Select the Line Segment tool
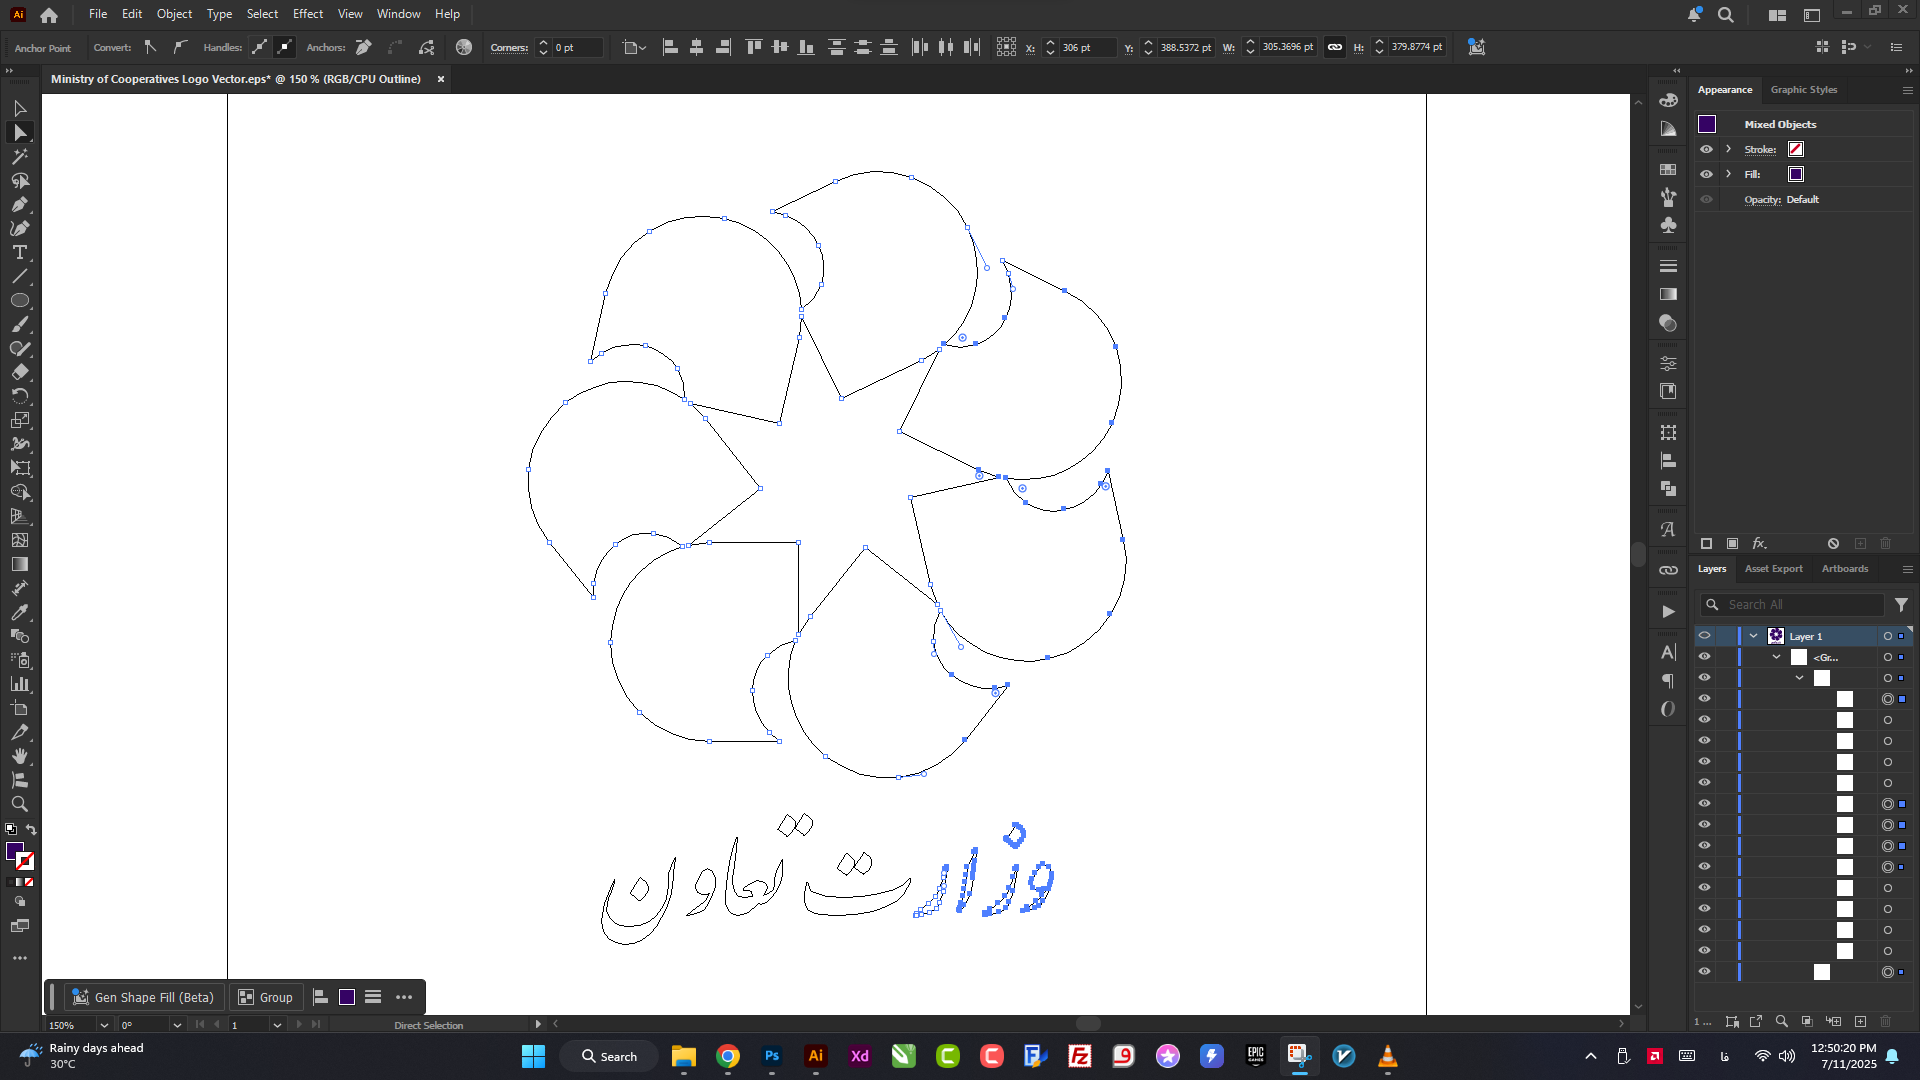1920x1080 pixels. click(x=20, y=276)
